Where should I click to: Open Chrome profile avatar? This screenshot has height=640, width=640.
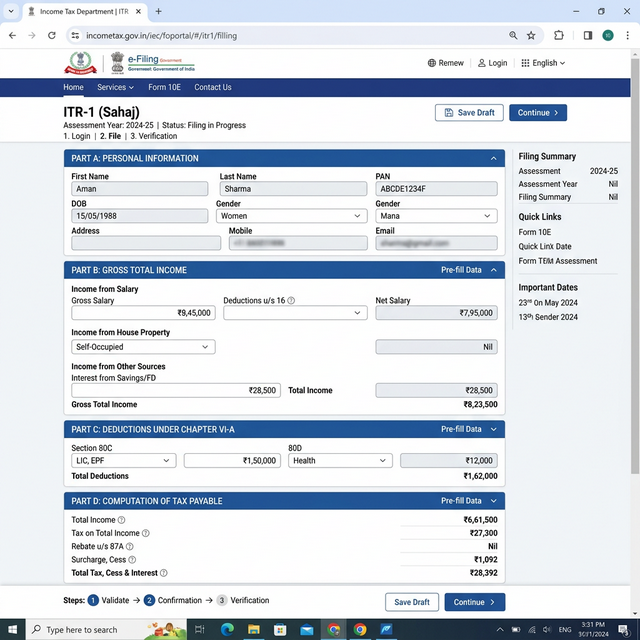pos(608,36)
